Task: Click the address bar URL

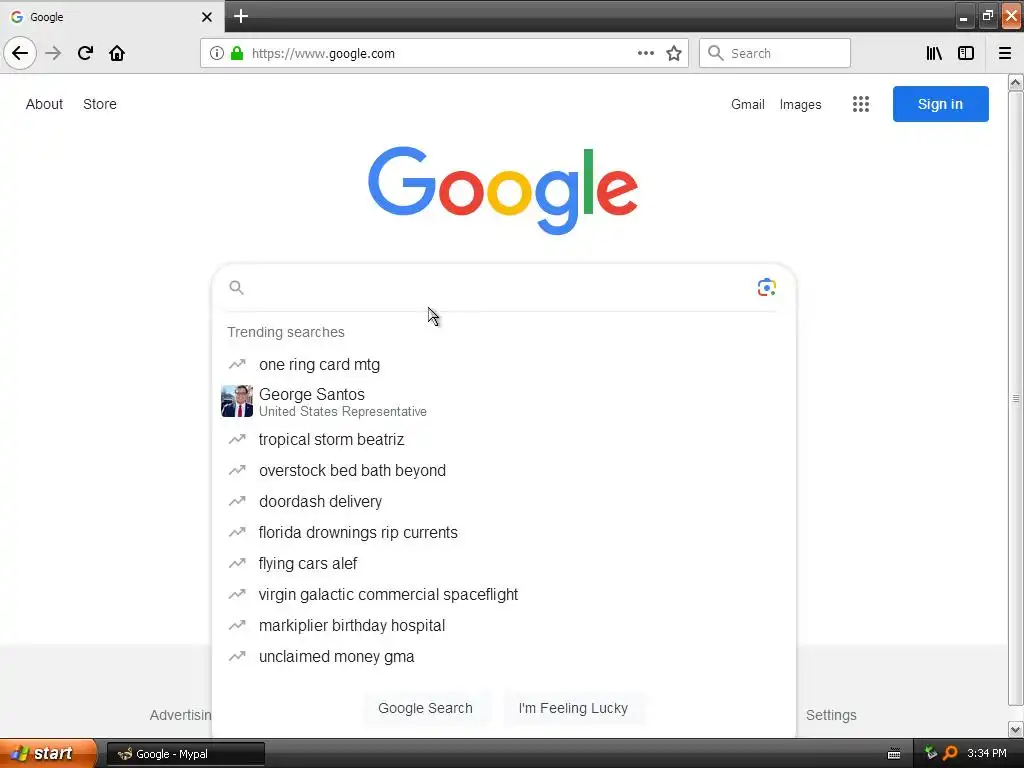Action: point(323,54)
